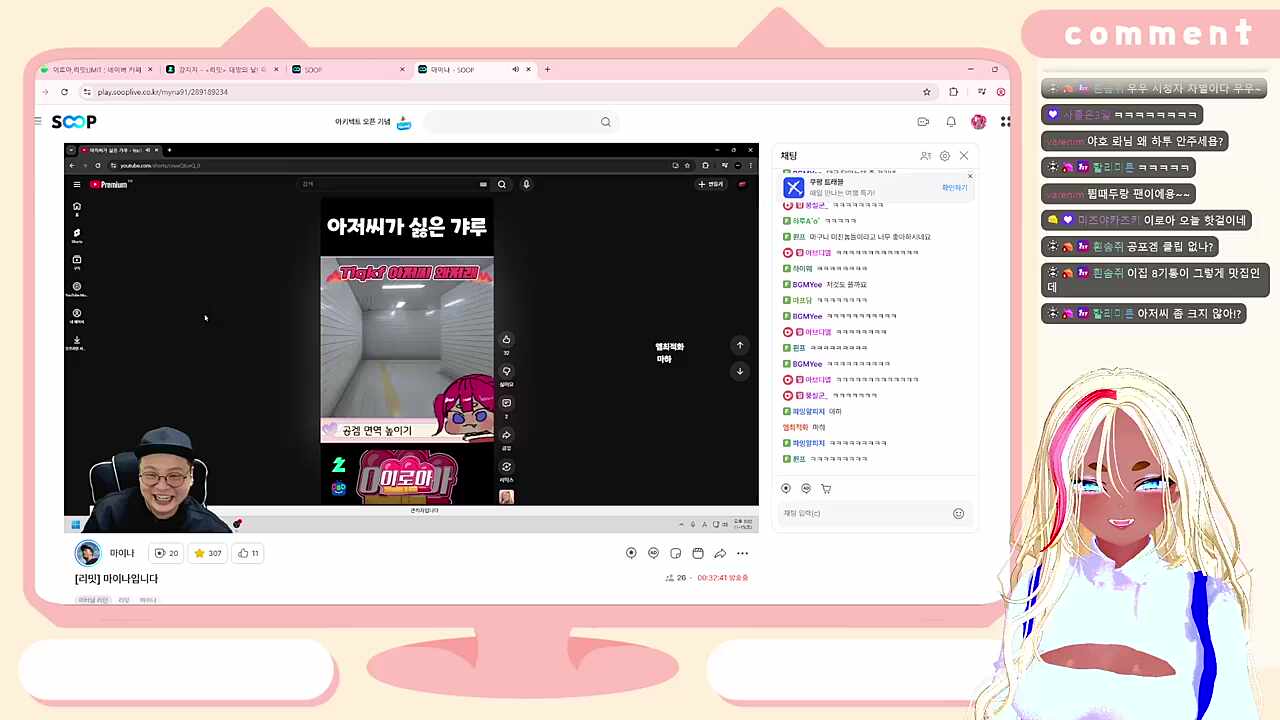Like the YouTube Short in the stream

[506, 340]
